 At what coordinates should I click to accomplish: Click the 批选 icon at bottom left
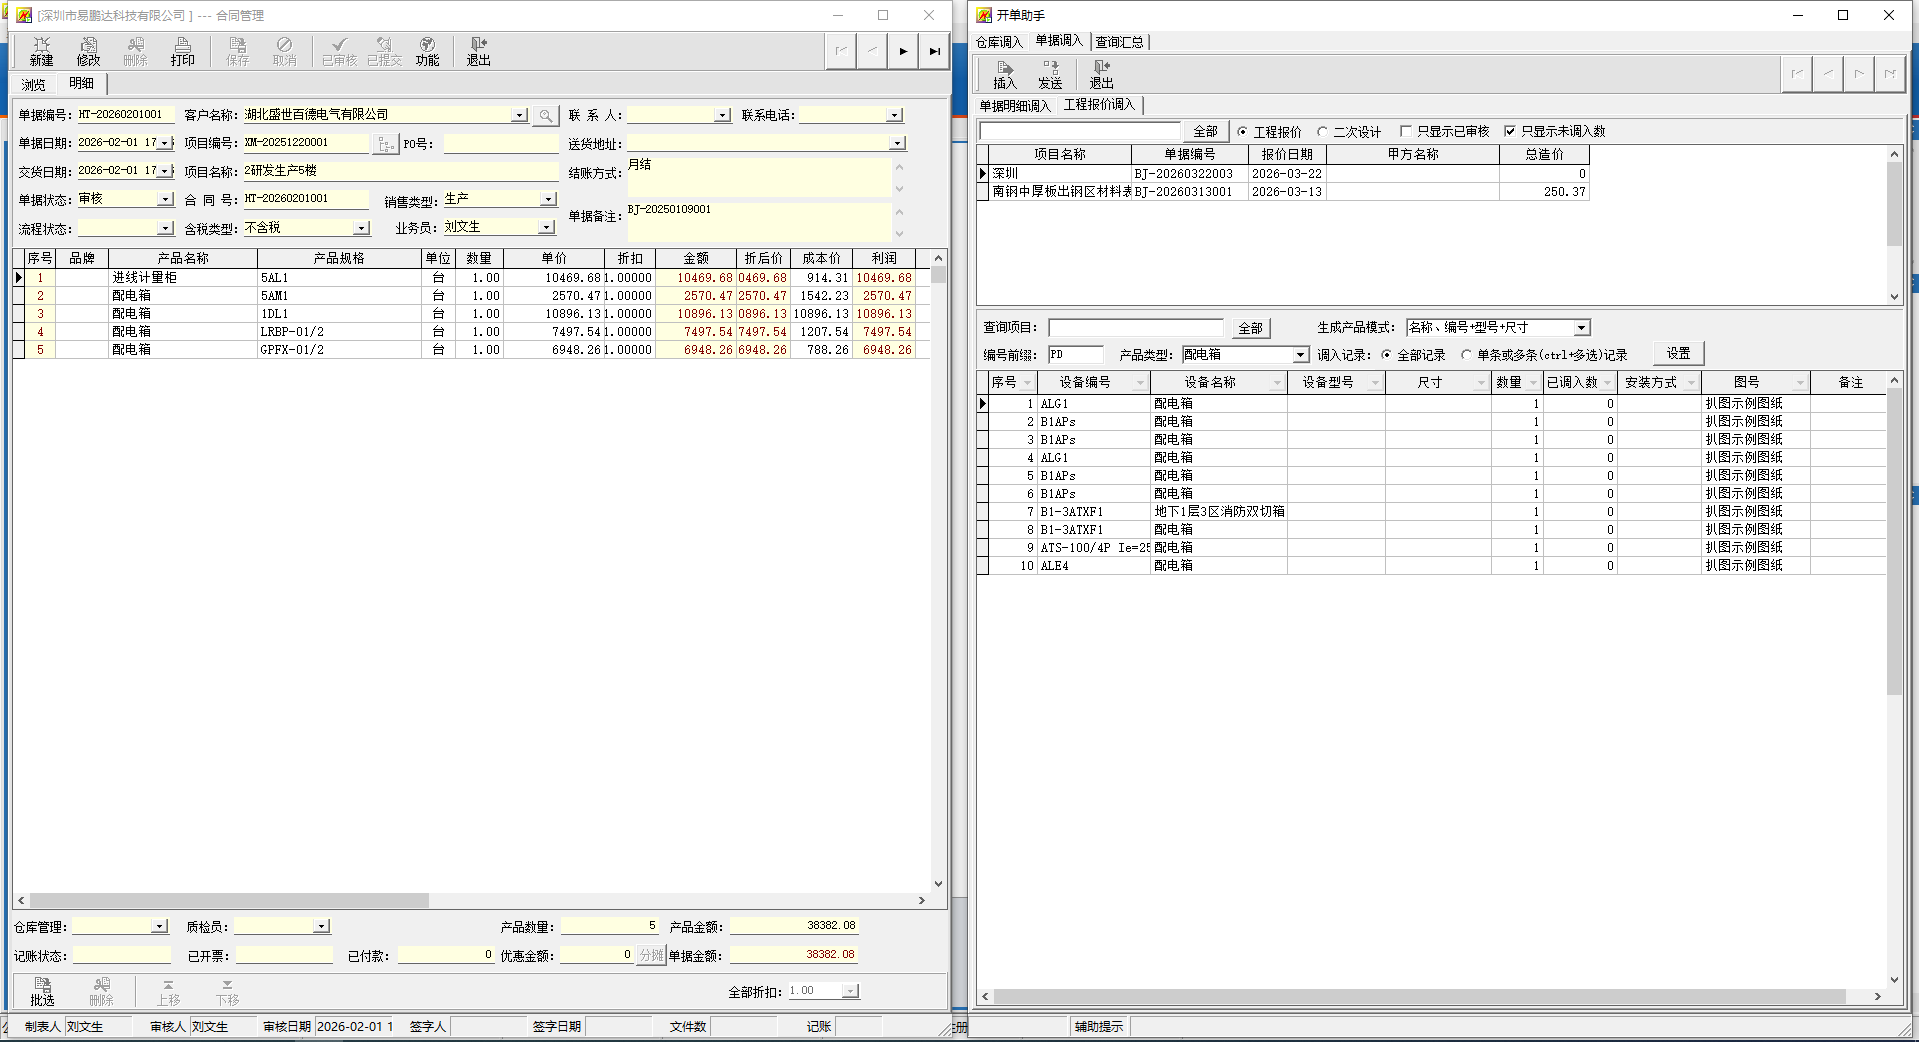[x=42, y=991]
